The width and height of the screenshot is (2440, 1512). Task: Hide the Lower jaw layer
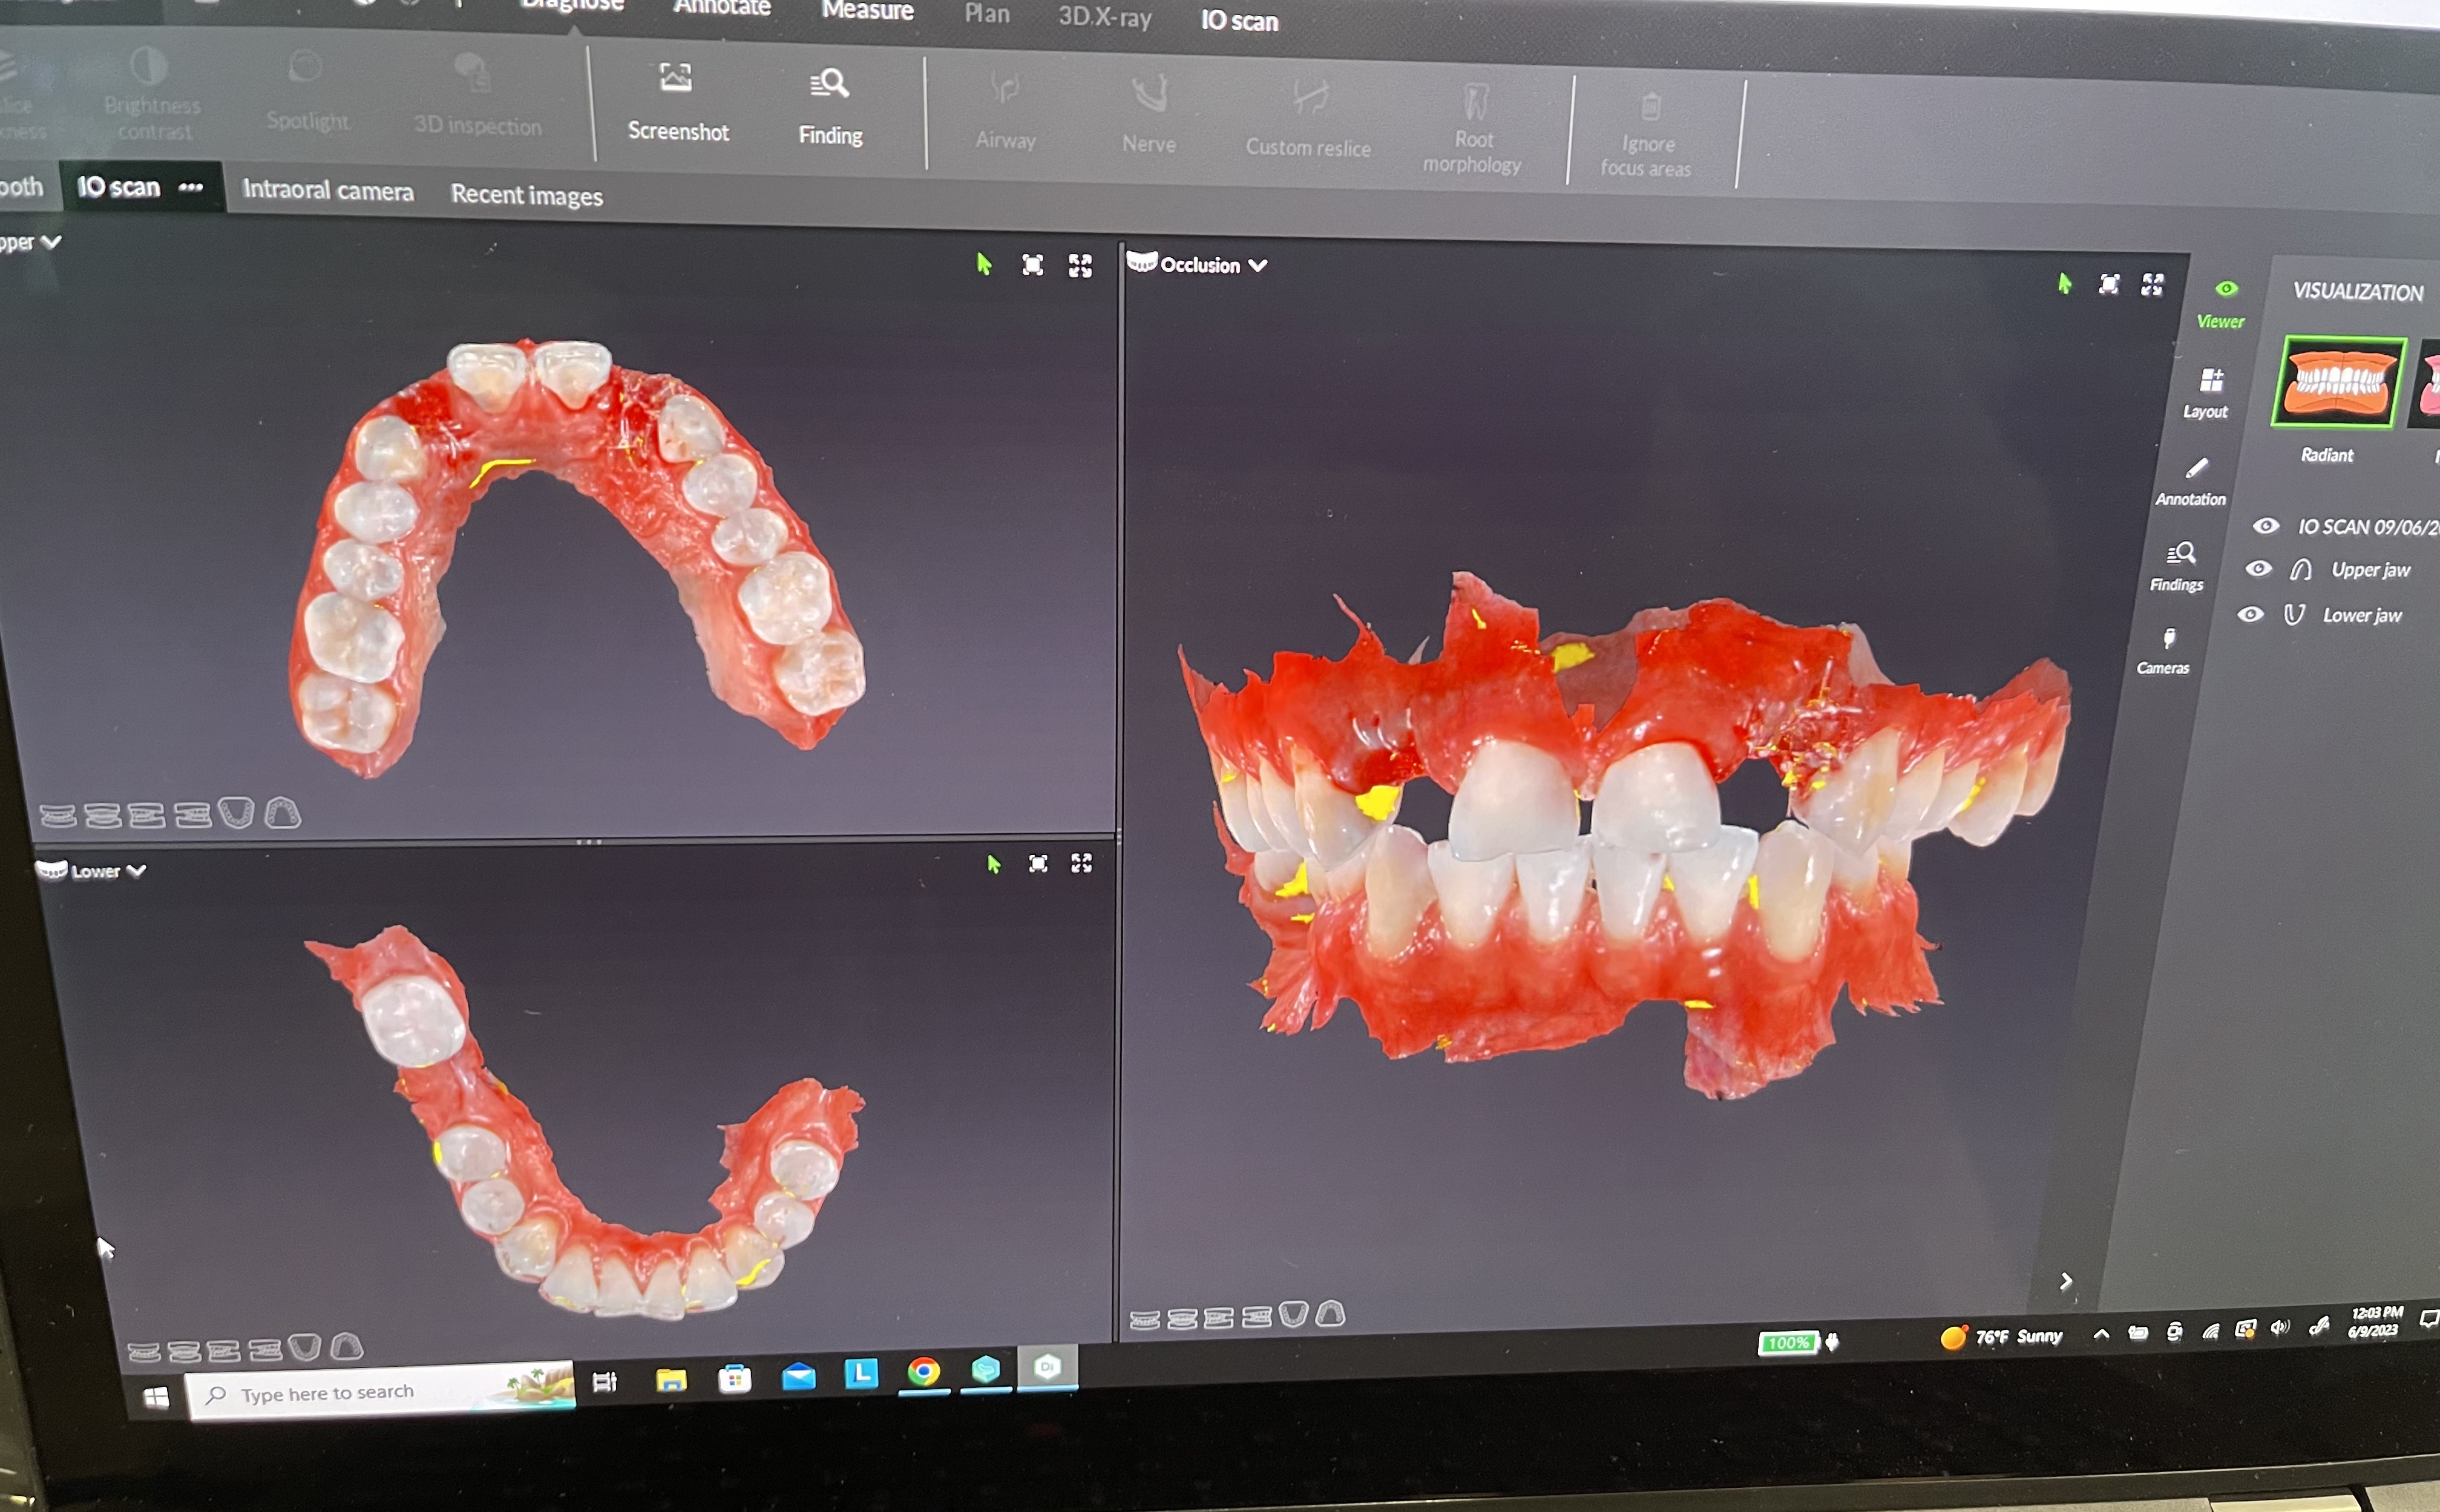[2250, 614]
